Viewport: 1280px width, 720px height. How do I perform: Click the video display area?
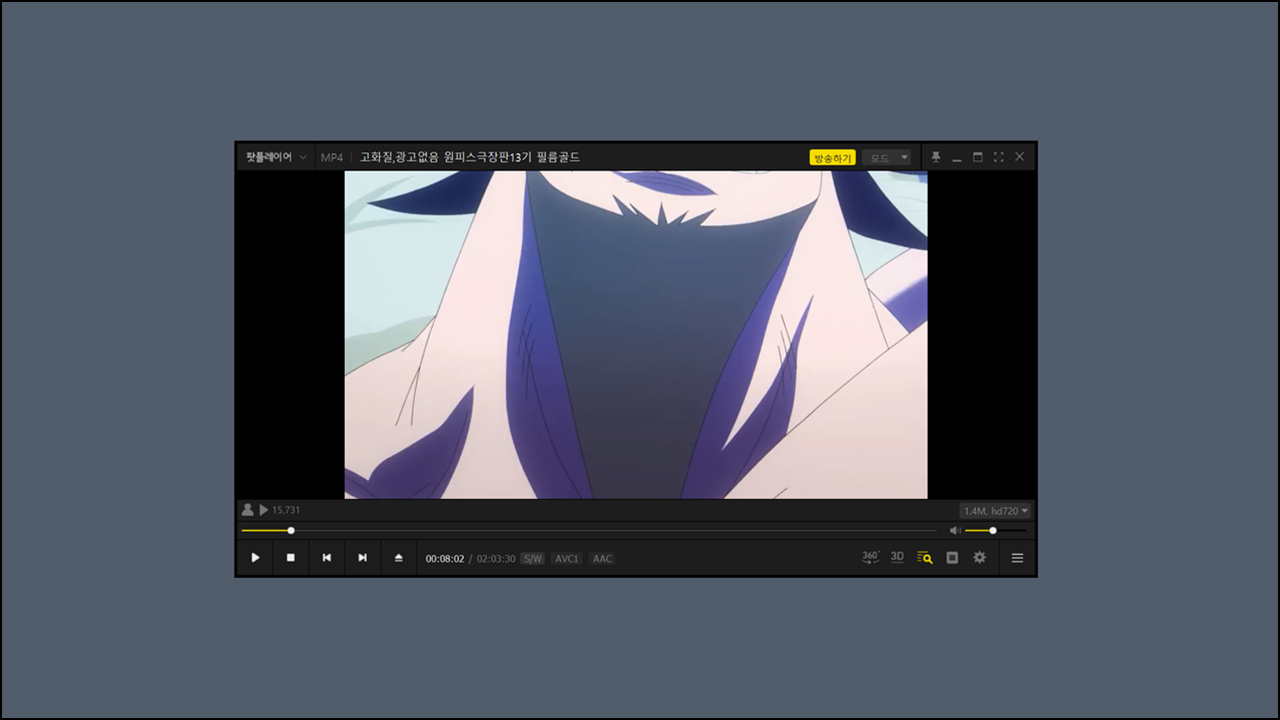636,335
